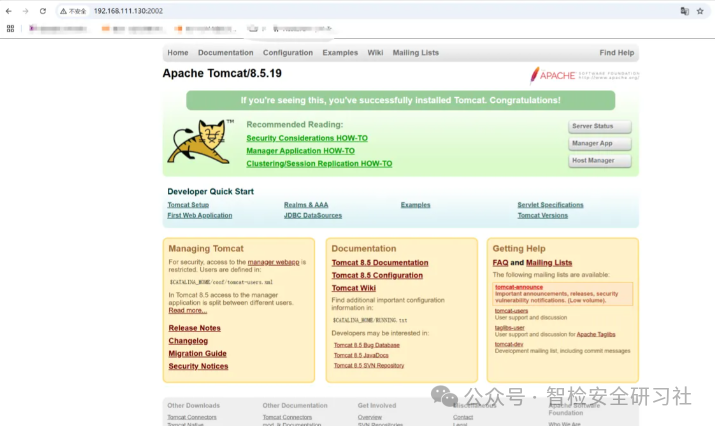Open footer Tomcat Connectors under Other Downloads
Viewport: 715px width, 426px height.
tap(192, 417)
